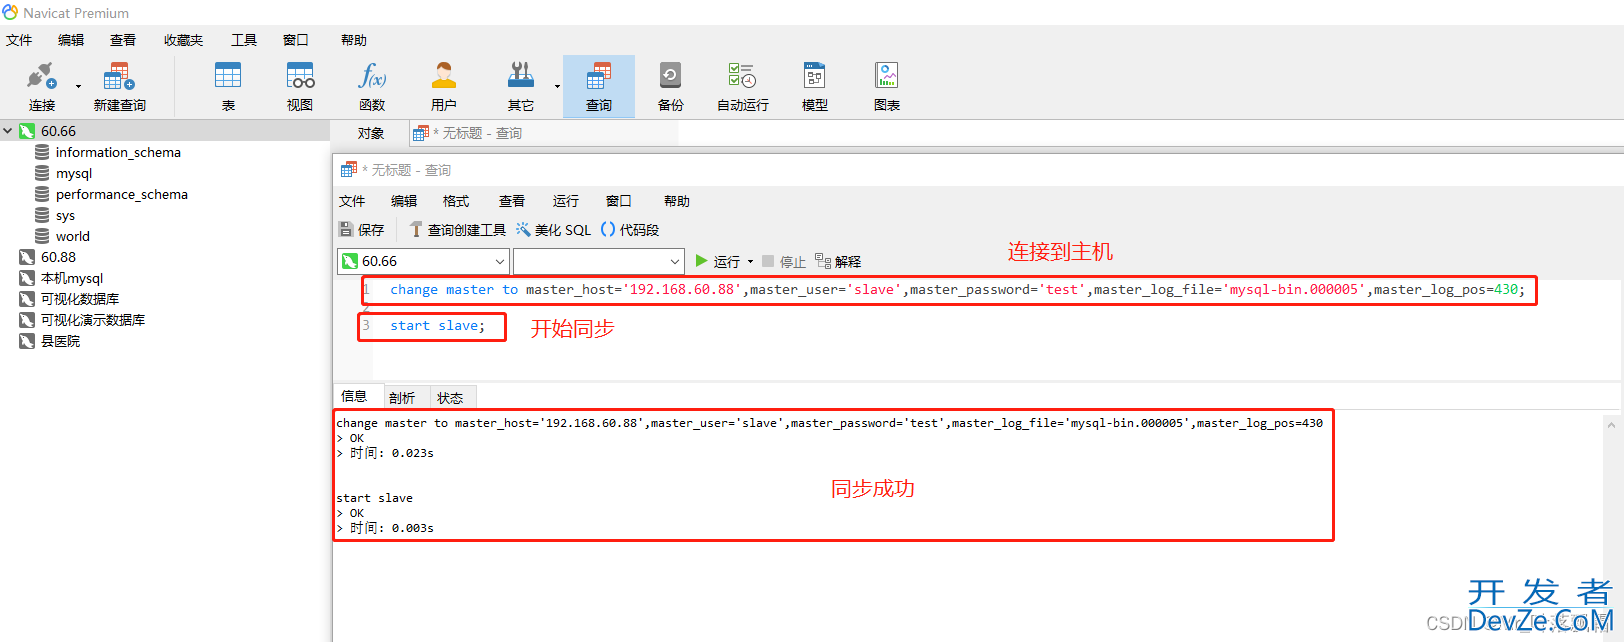Screen dimensions: 1624x642
Task: Select the 60.88 connection
Action: pyautogui.click(x=58, y=257)
